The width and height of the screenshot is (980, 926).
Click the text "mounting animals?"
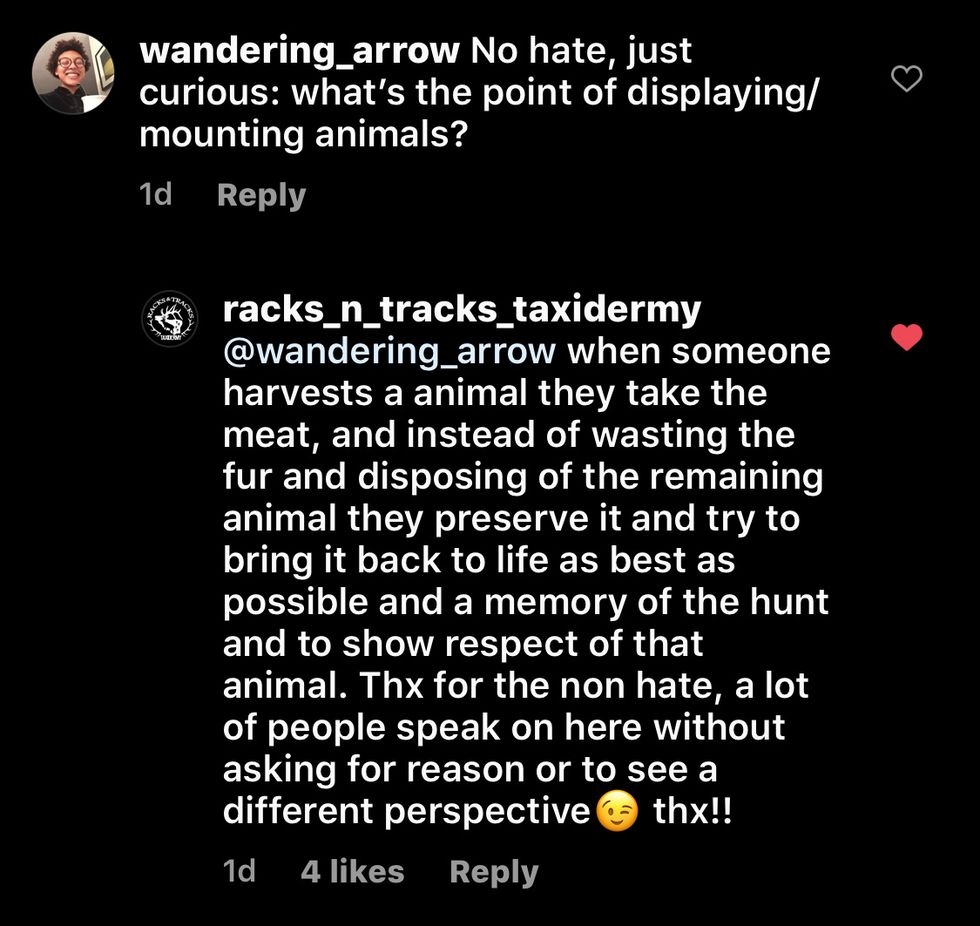pyautogui.click(x=303, y=135)
